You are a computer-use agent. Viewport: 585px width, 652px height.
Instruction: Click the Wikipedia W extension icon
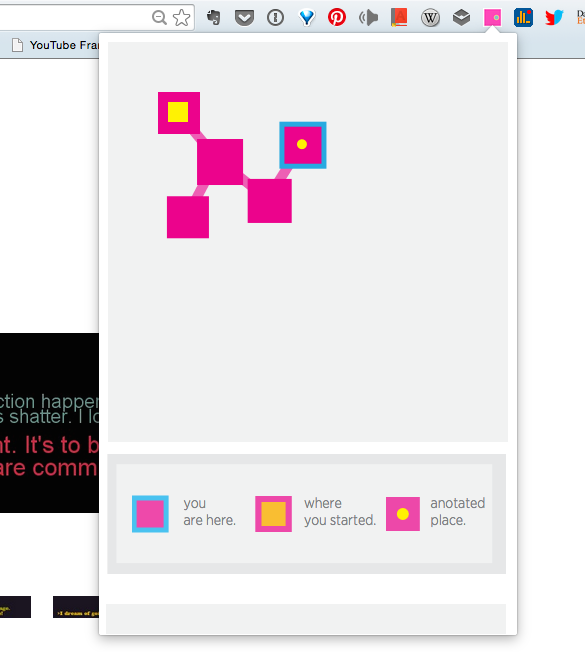[430, 18]
